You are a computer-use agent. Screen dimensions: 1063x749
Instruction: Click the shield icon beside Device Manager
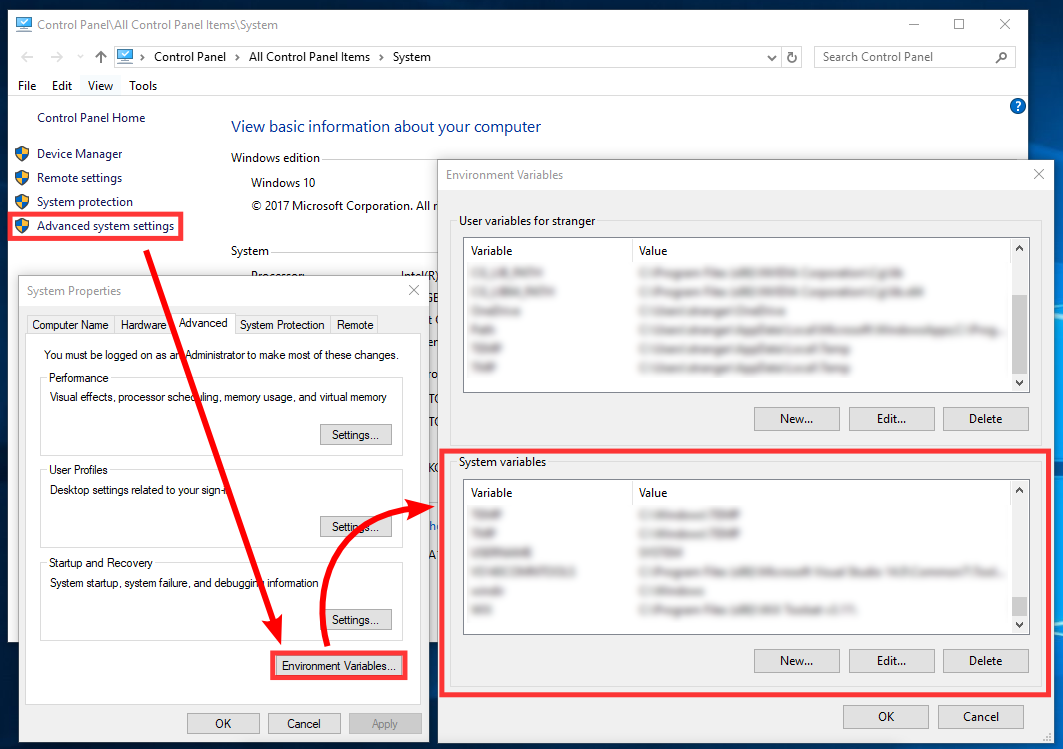tap(22, 154)
